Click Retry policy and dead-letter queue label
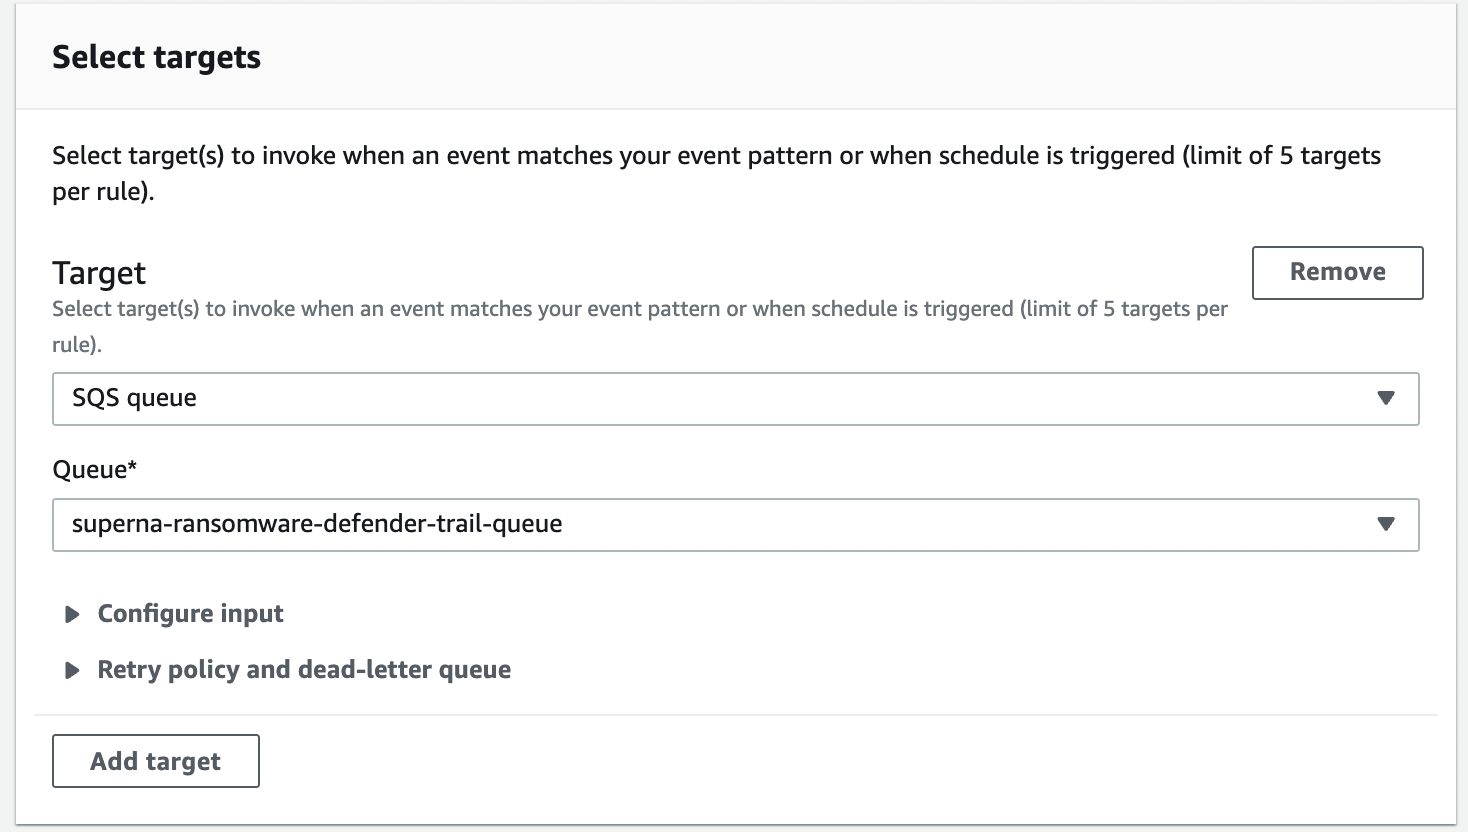1468x832 pixels. pyautogui.click(x=304, y=670)
